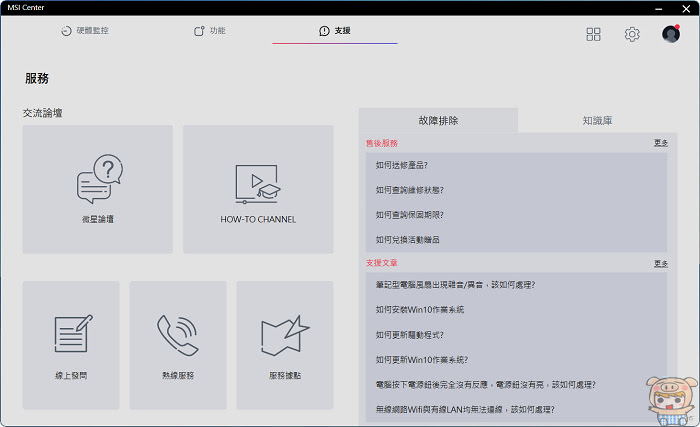Click the 線上發問 notepad icon
This screenshot has height=427, width=700.
[73, 333]
